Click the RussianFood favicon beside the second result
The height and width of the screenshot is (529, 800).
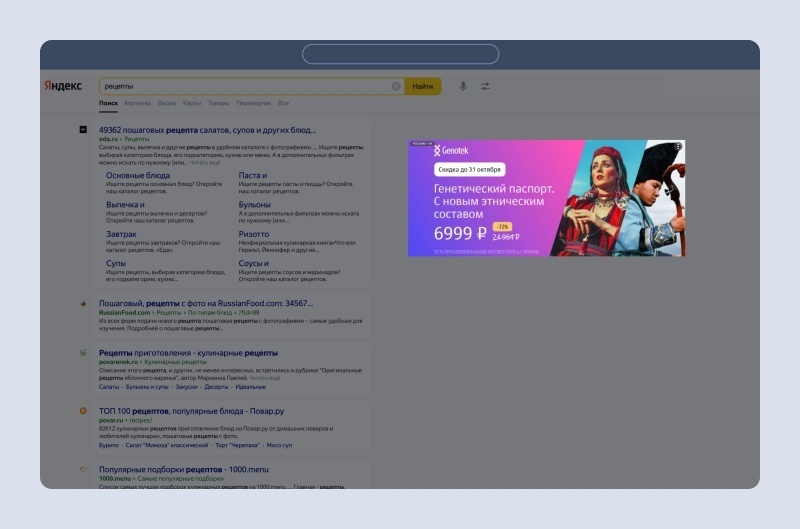tap(83, 303)
